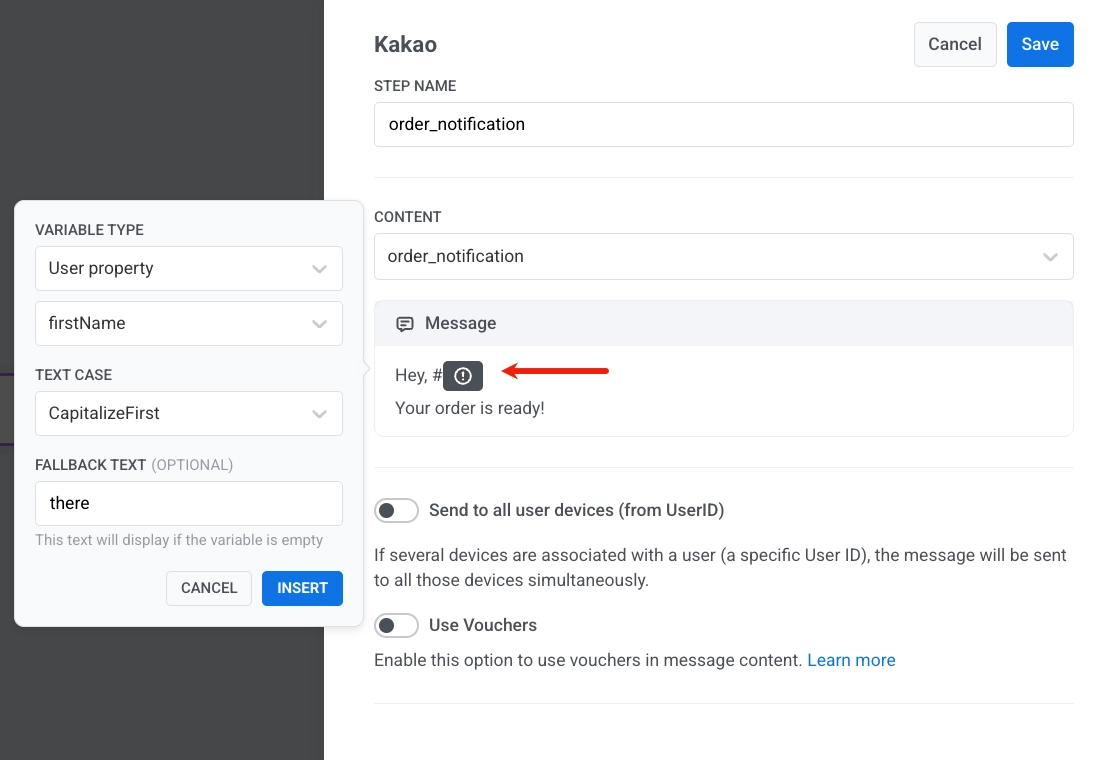The width and height of the screenshot is (1117, 760).
Task: Open the Variable Type dropdown
Action: click(x=188, y=268)
